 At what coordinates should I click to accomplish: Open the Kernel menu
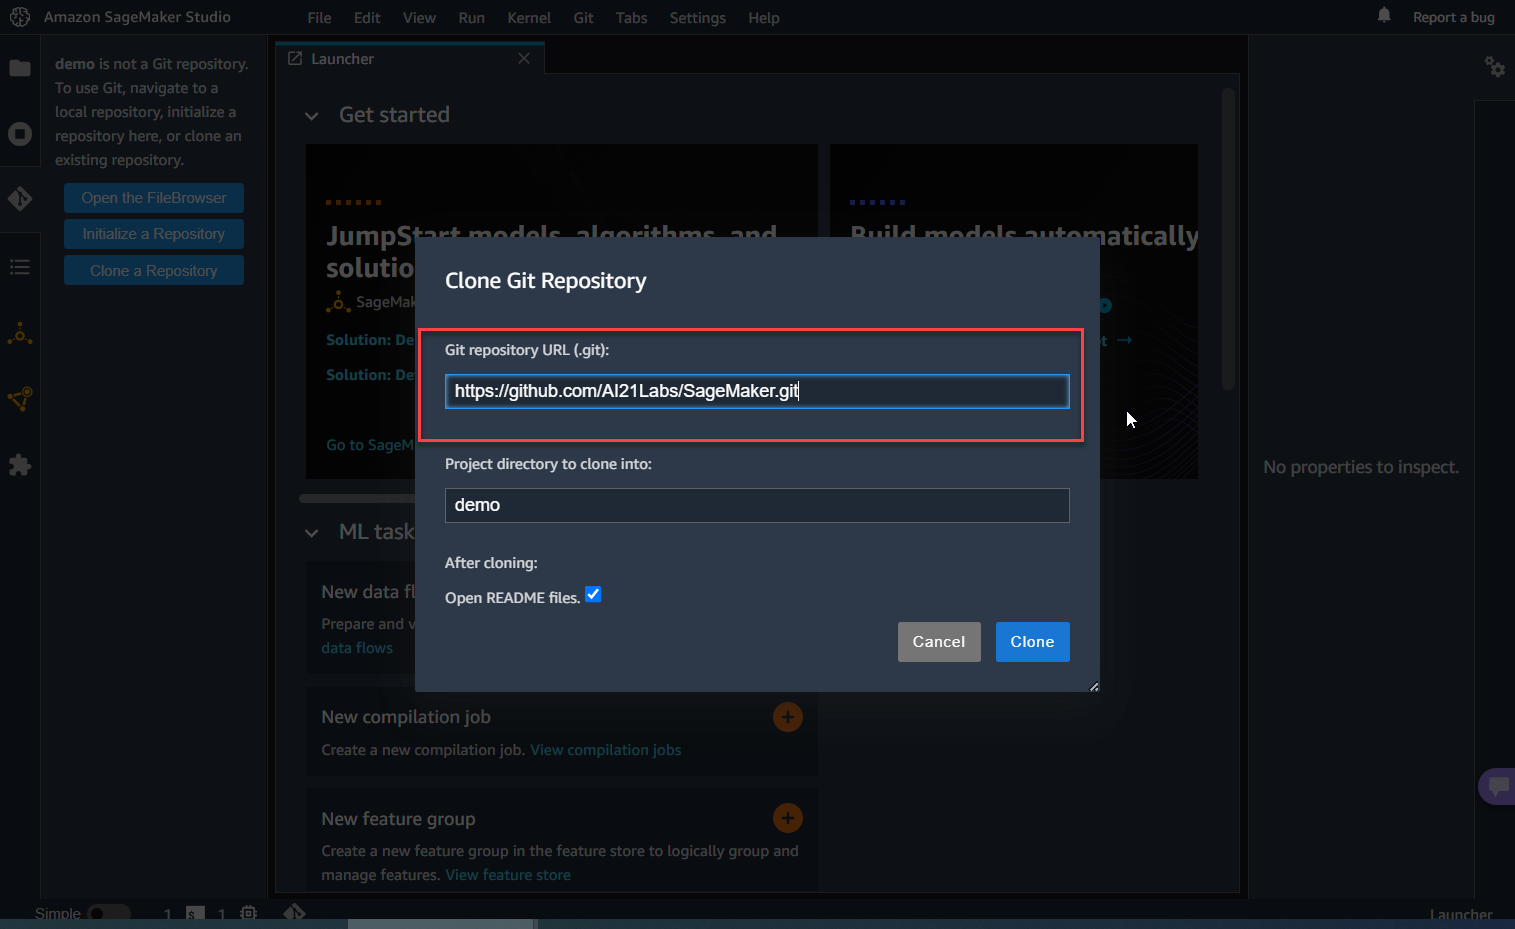click(529, 18)
